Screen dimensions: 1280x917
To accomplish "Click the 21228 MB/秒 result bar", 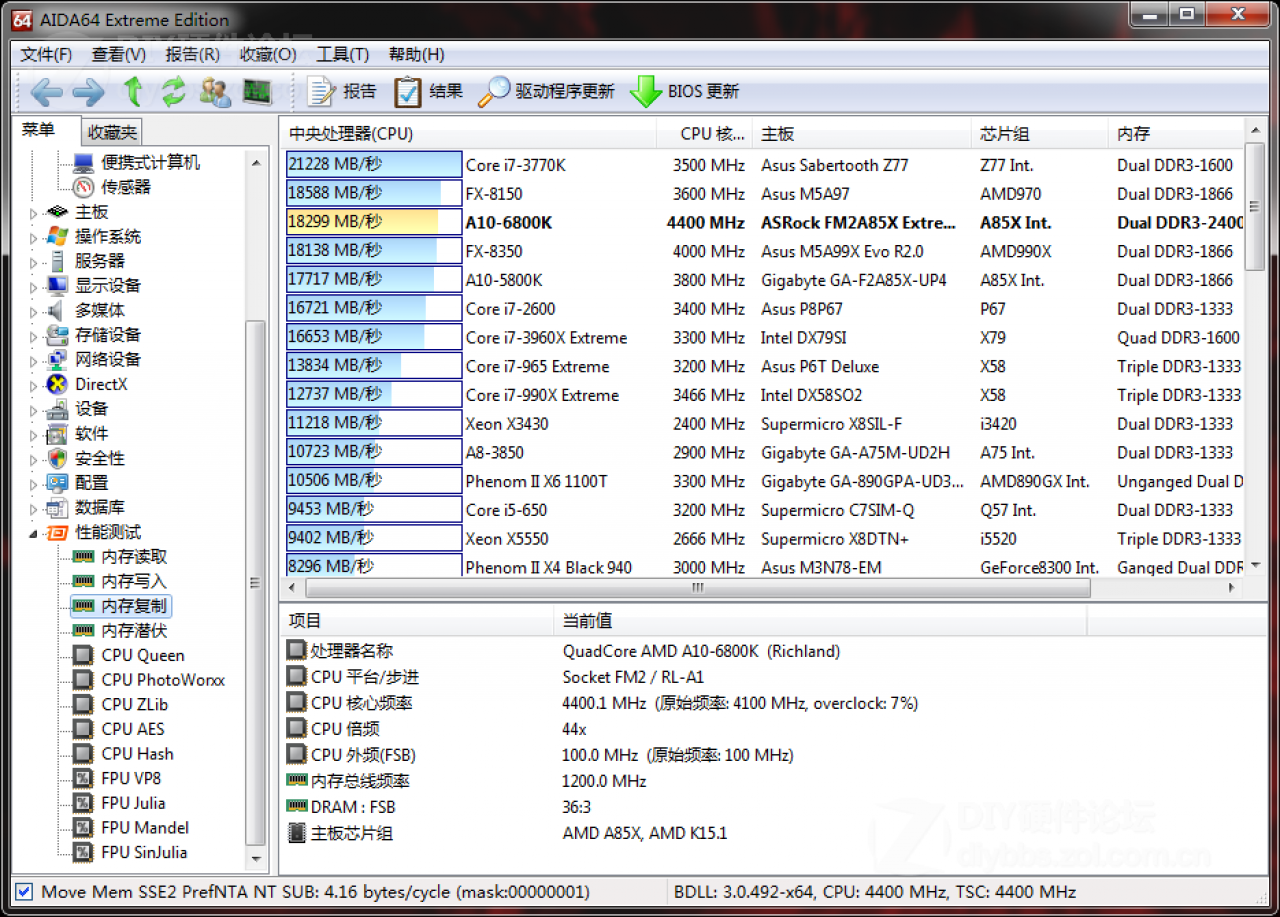I will coord(374,165).
